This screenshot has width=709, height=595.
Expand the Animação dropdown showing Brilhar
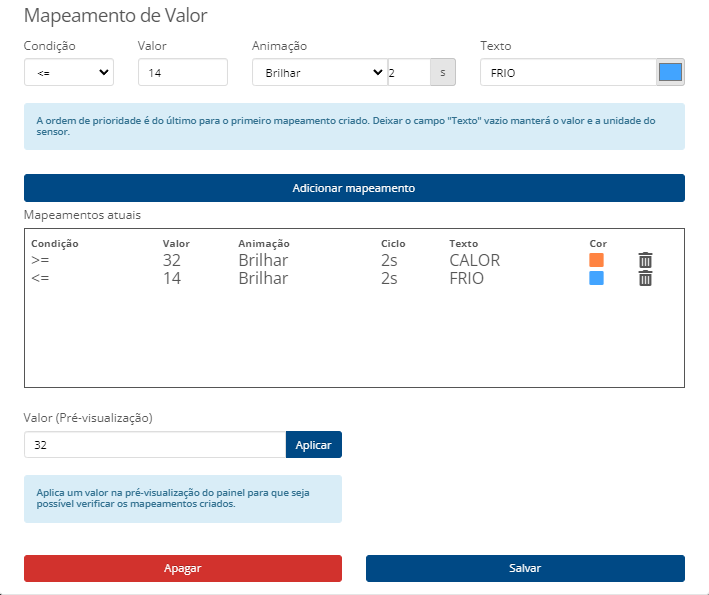coord(319,72)
